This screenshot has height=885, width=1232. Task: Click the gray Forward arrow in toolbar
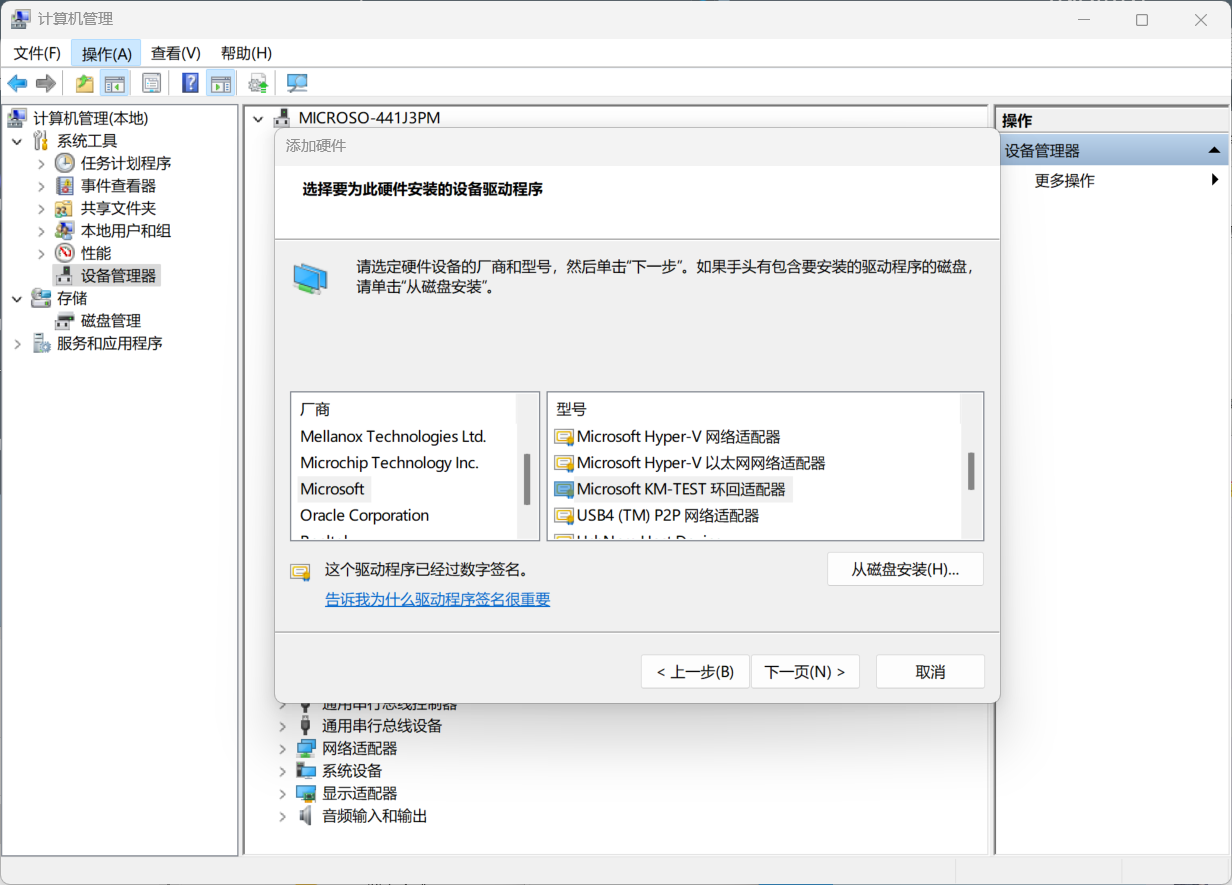(45, 83)
